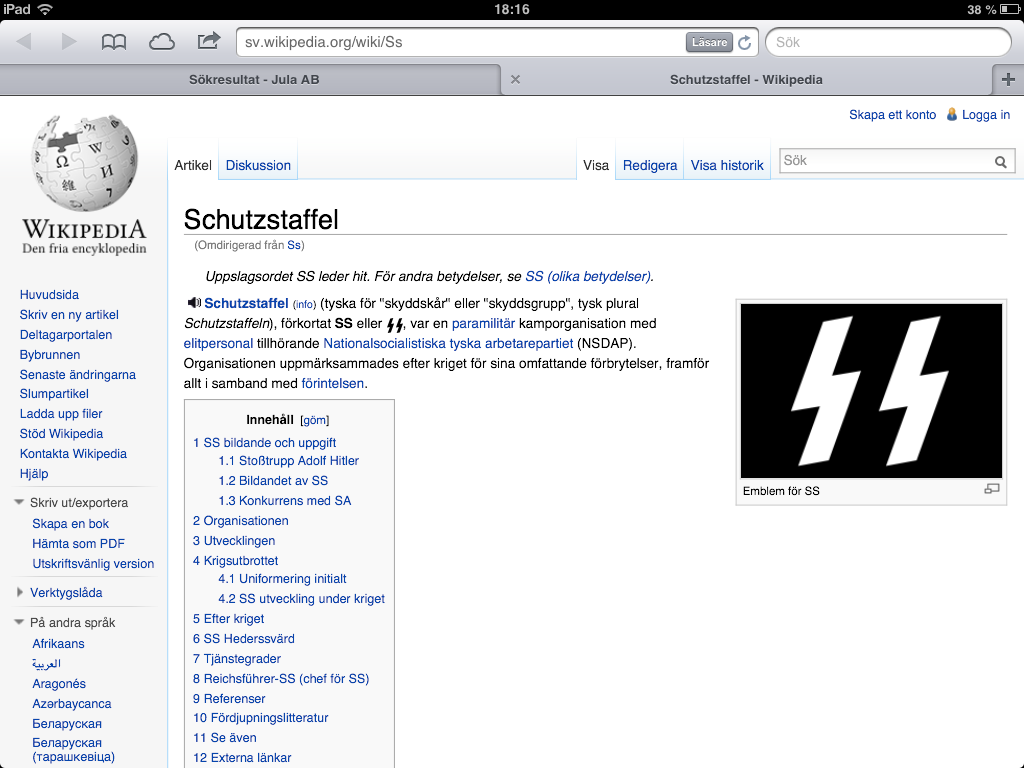Toggle Safari Reader with Läsare button

[x=709, y=43]
